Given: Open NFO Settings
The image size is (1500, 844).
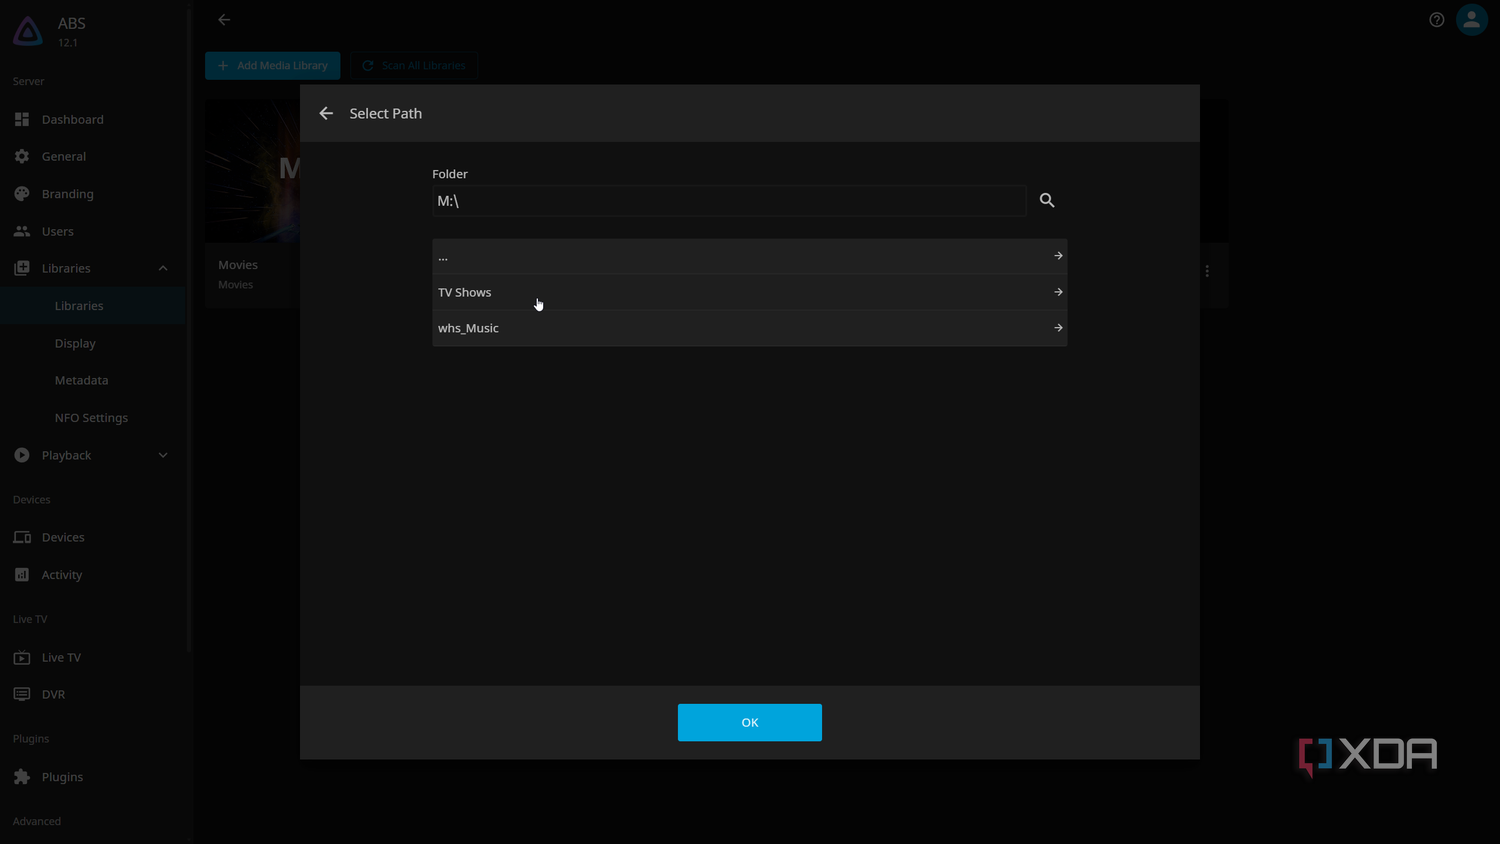Looking at the screenshot, I should point(93,418).
